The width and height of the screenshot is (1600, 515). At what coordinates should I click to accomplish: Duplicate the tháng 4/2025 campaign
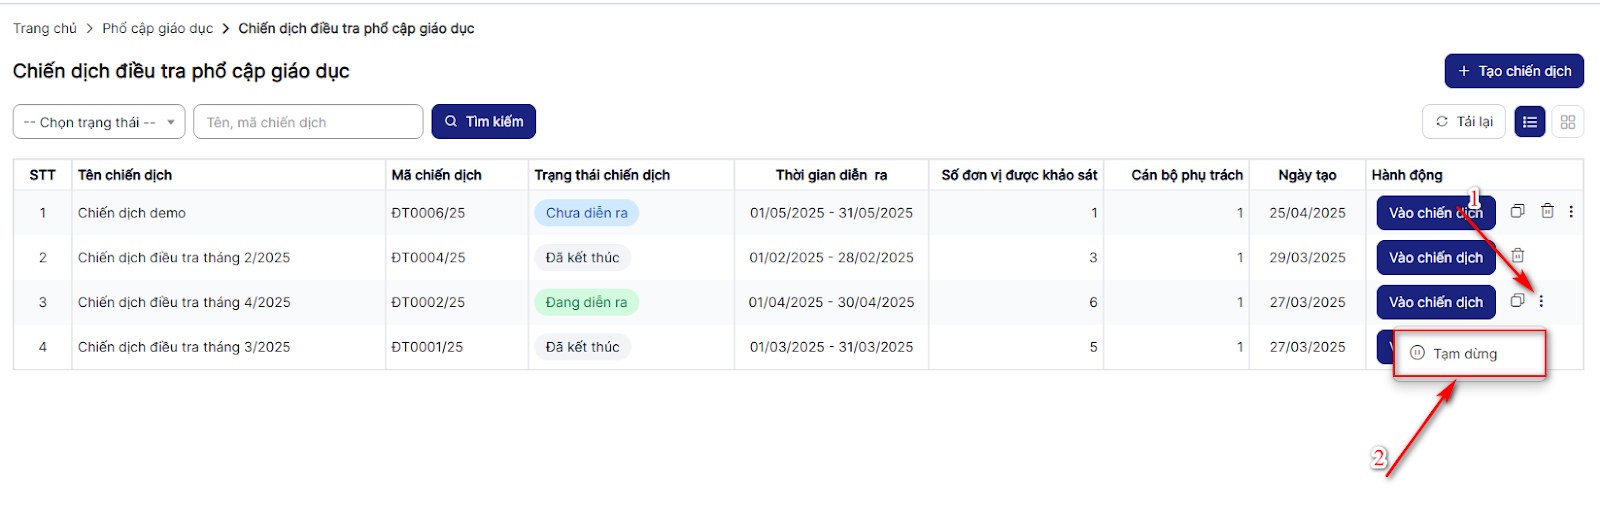pyautogui.click(x=1517, y=301)
